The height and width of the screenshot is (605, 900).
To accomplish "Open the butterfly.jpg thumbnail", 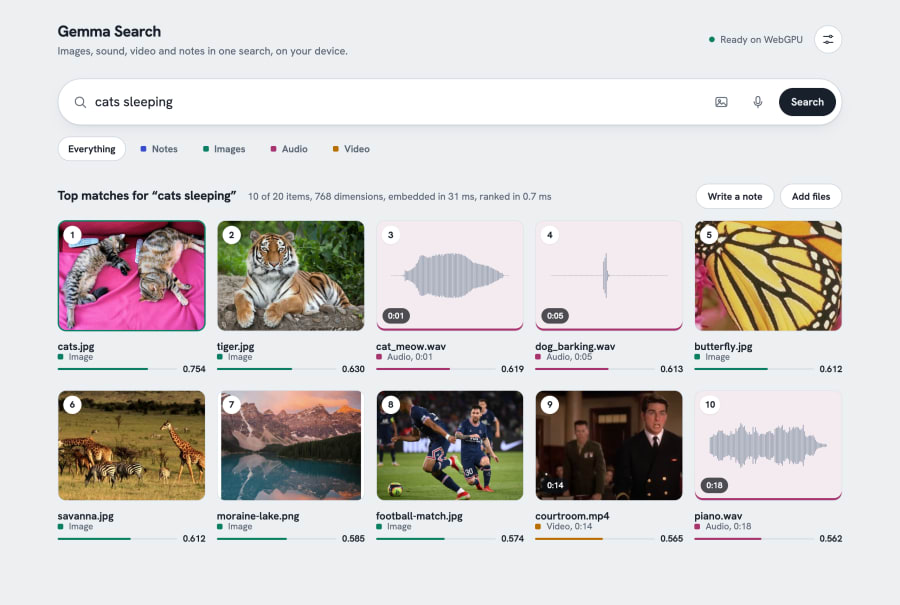I will point(768,276).
